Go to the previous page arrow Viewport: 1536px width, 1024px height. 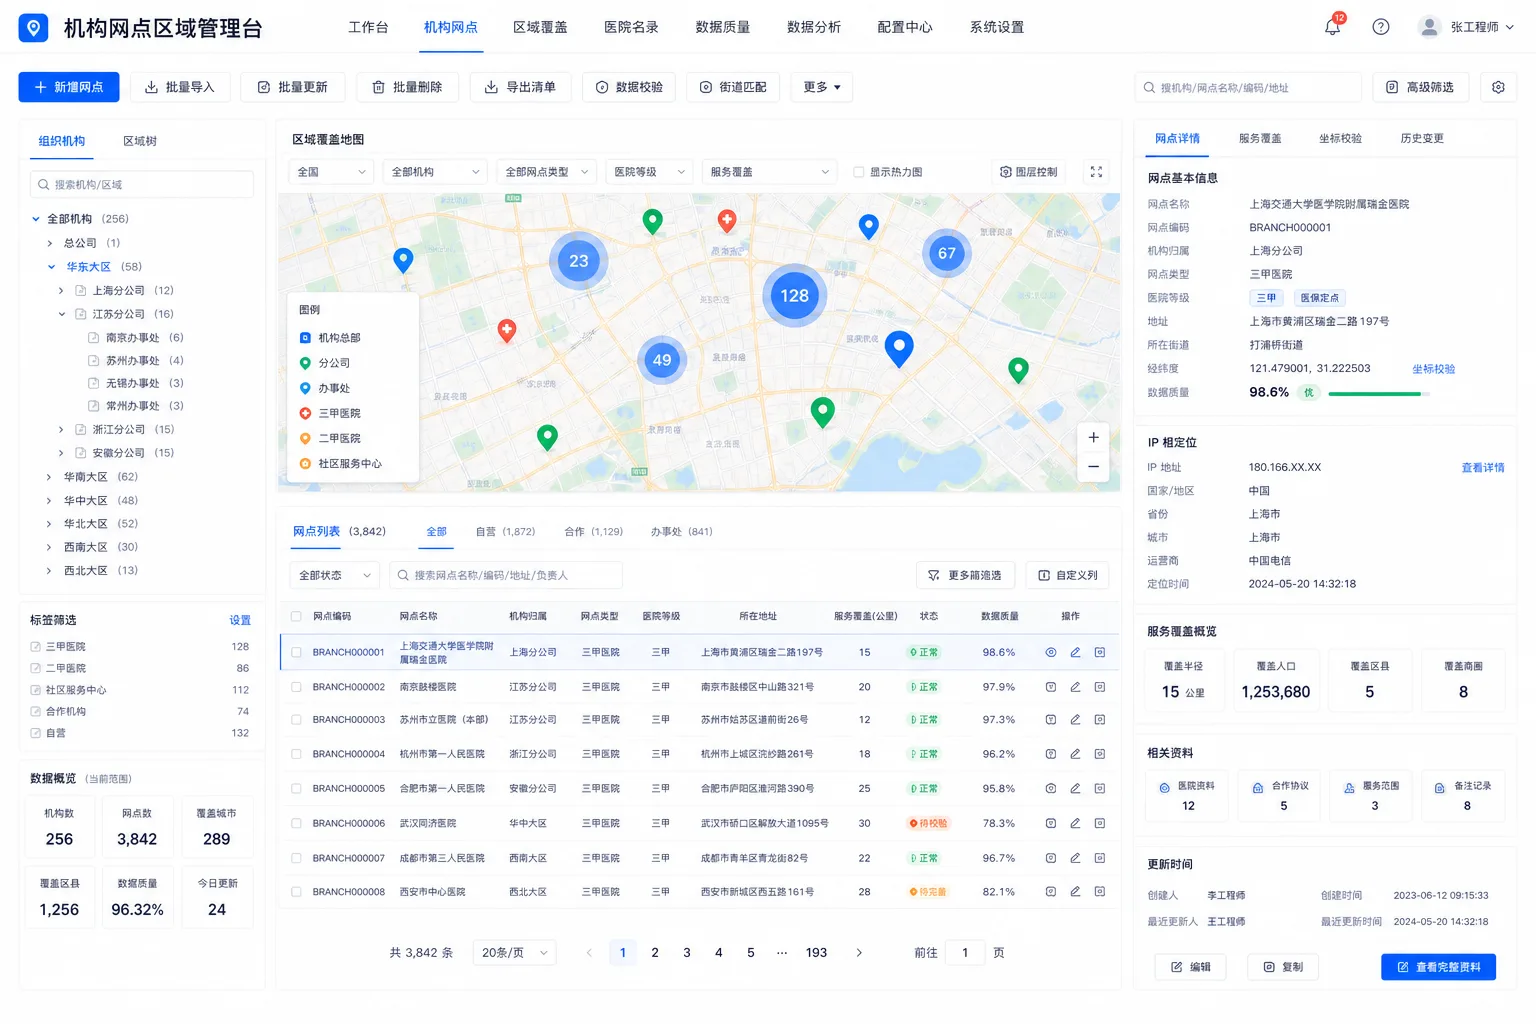589,953
